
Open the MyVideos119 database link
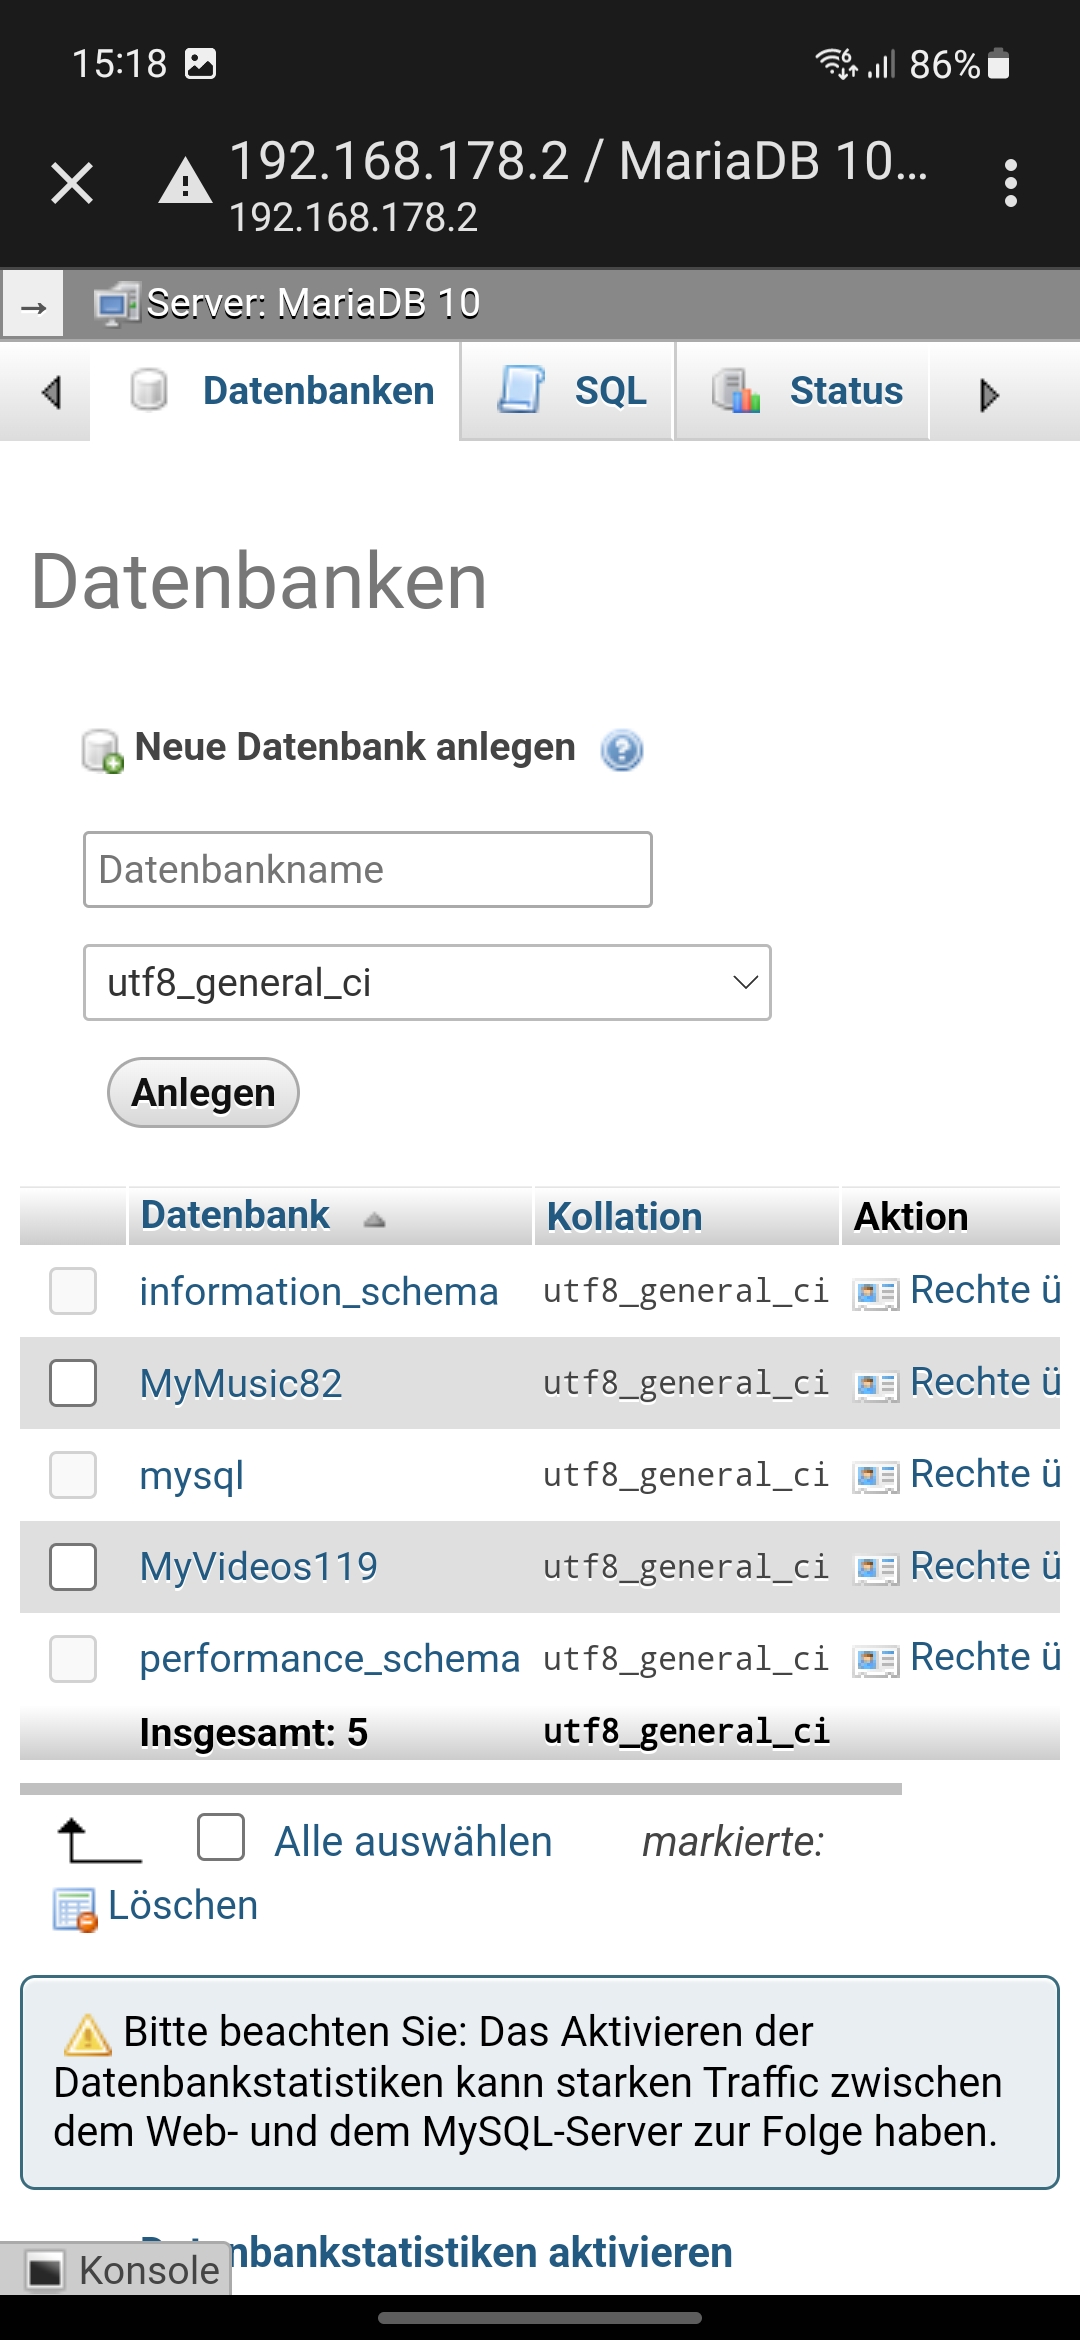259,1567
